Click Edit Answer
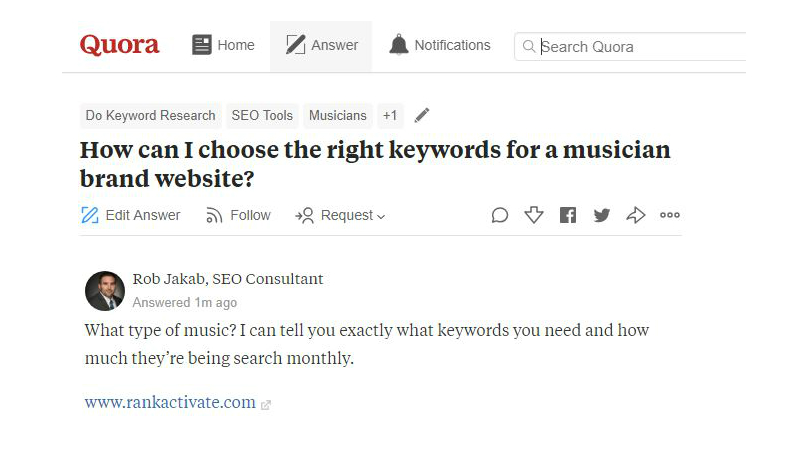 pyautogui.click(x=131, y=215)
